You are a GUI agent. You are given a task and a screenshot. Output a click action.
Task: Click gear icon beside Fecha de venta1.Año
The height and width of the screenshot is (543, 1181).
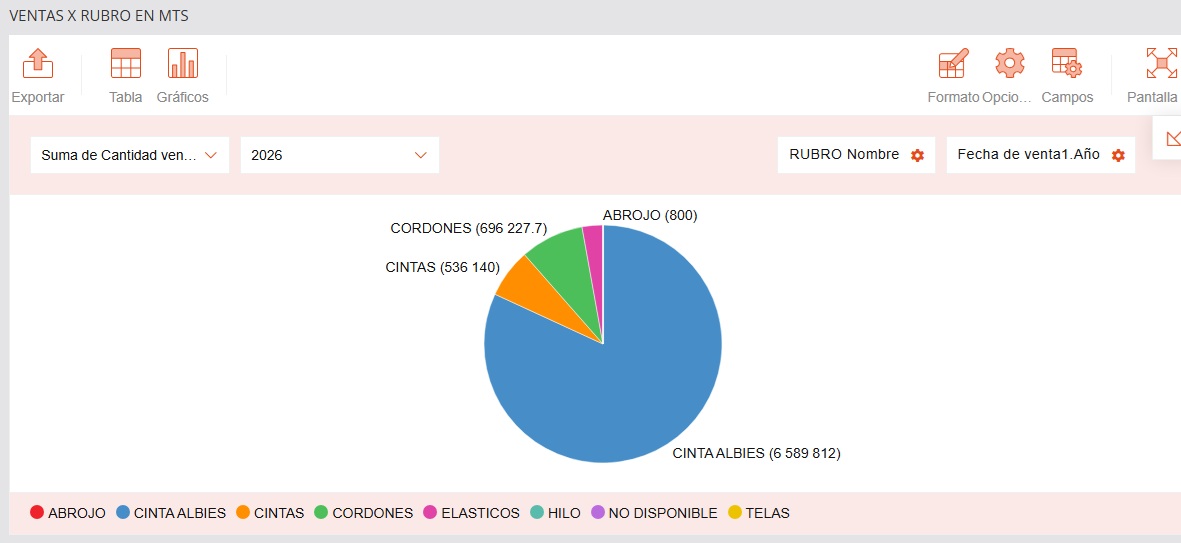1118,156
